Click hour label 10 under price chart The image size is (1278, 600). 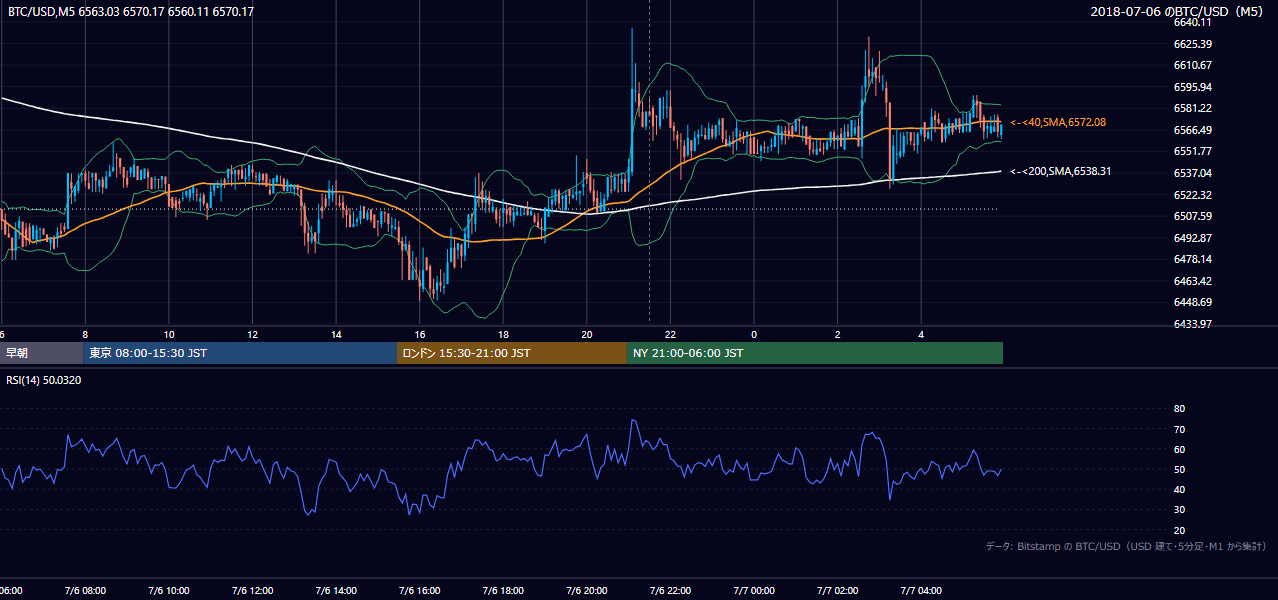[x=169, y=334]
